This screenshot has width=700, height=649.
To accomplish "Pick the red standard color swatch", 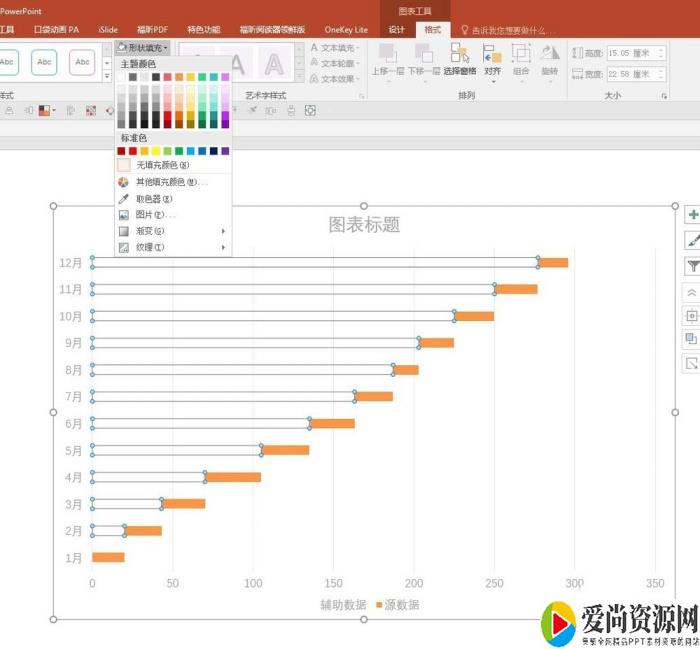I will 133,151.
